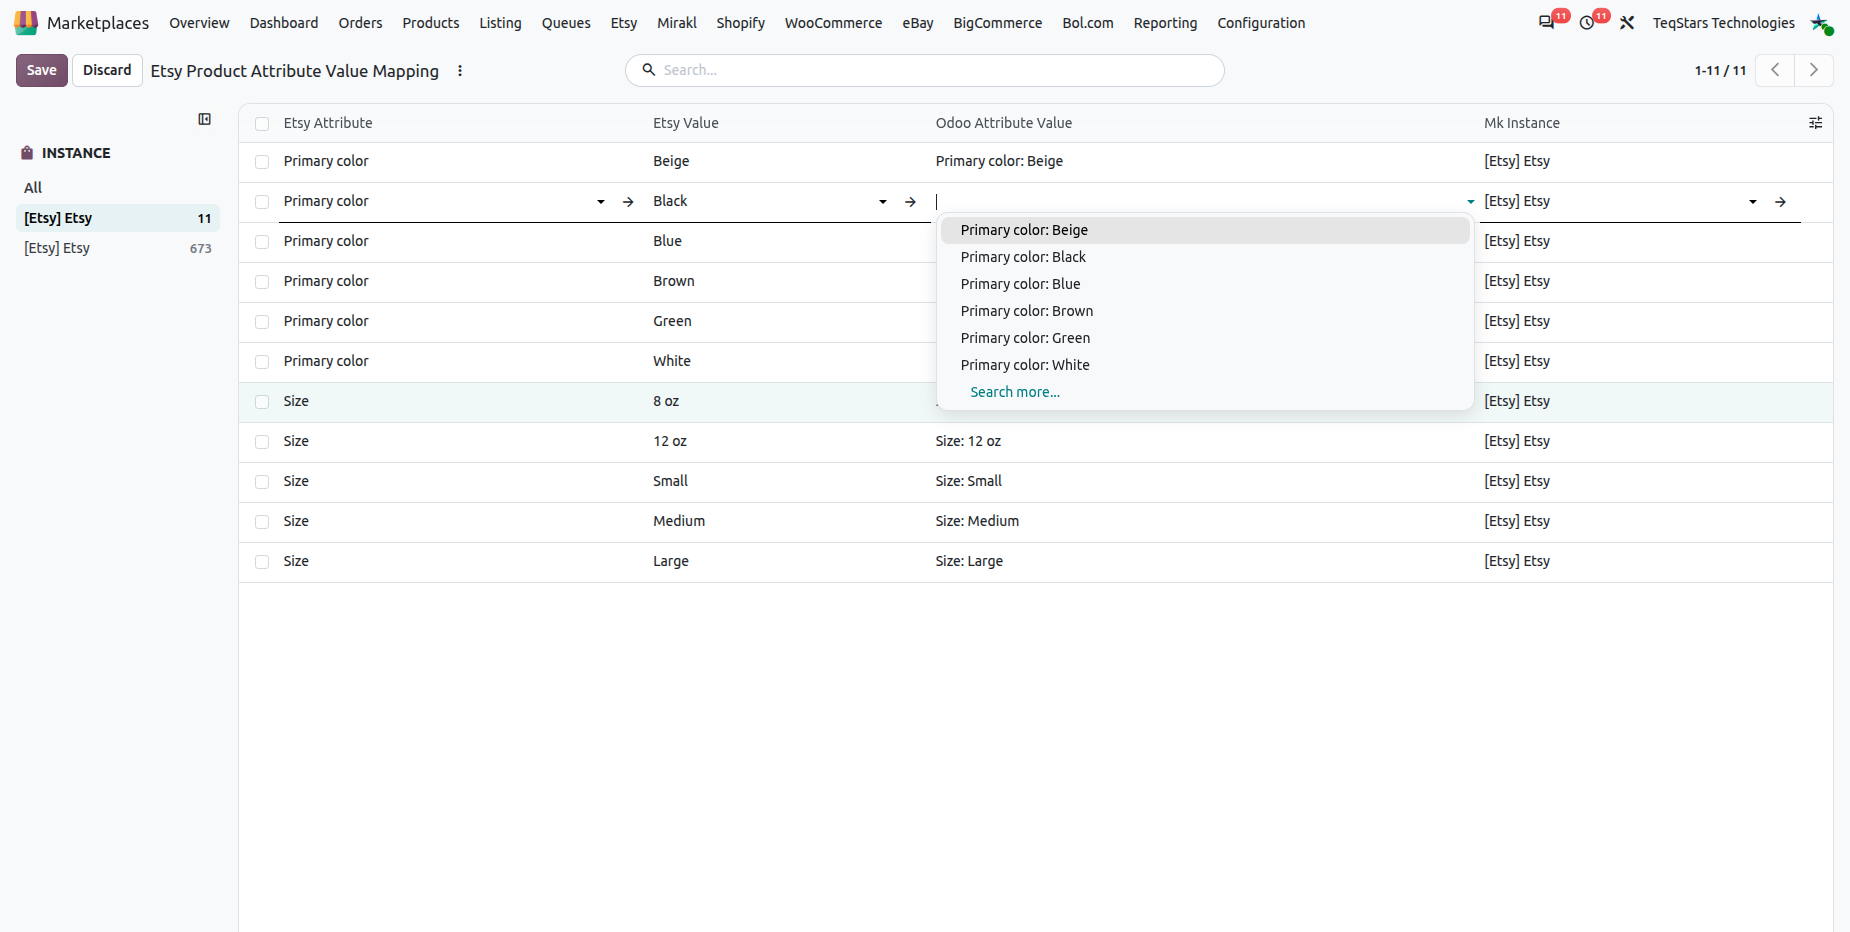Open the Etsy menu

pyautogui.click(x=624, y=23)
